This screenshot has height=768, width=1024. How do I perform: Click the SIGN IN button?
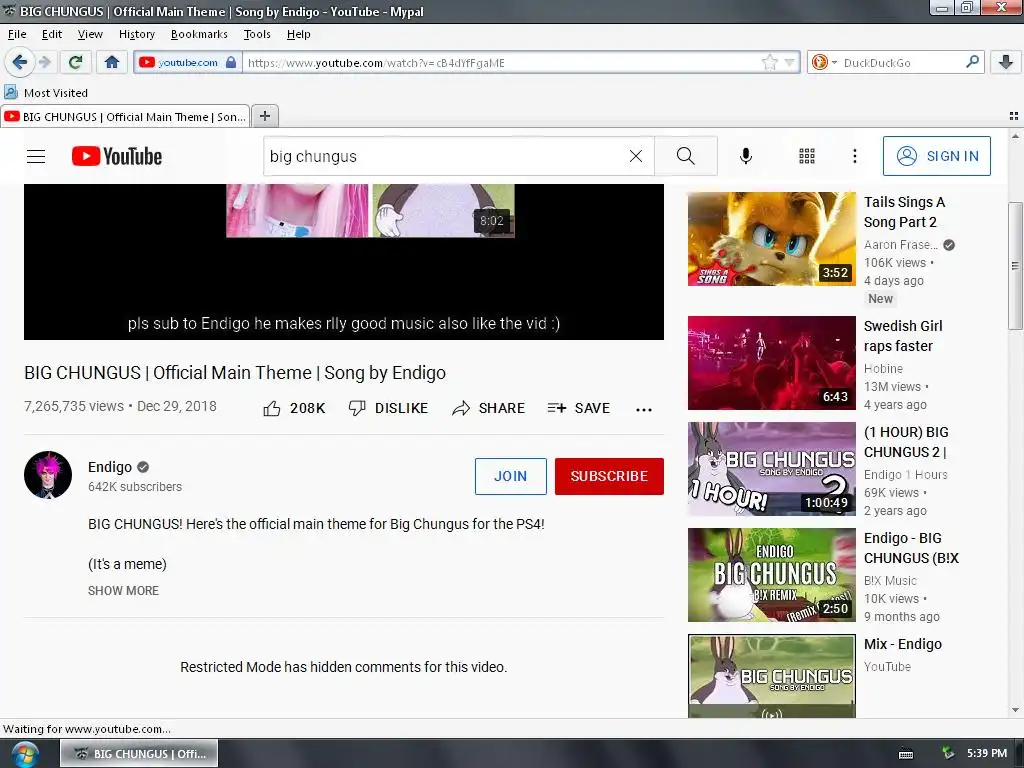[x=936, y=156]
